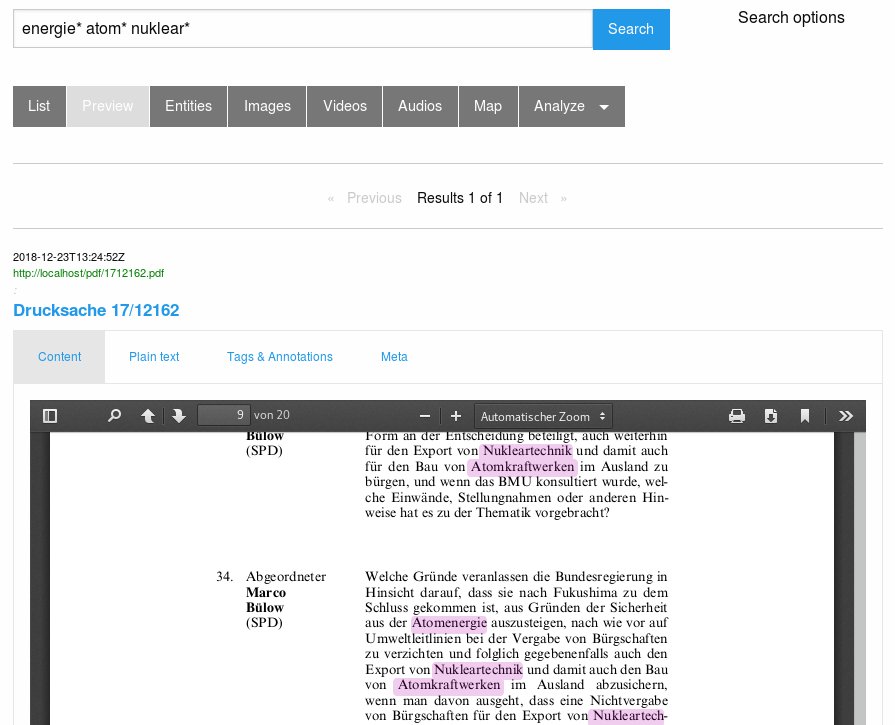The width and height of the screenshot is (895, 725).
Task: Go to previous page with up arrow
Action: (148, 416)
